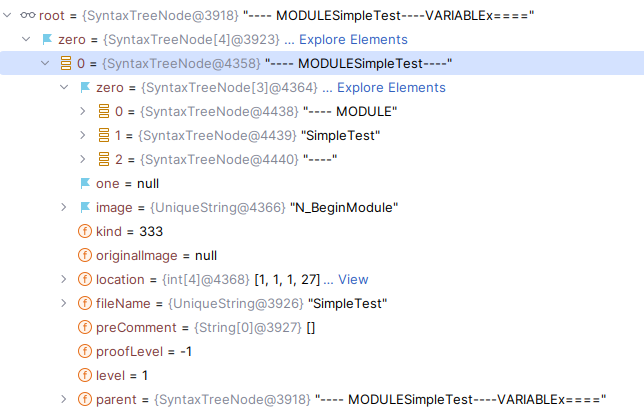Click the flag icon next to image
This screenshot has height=412, width=644.
85,207
